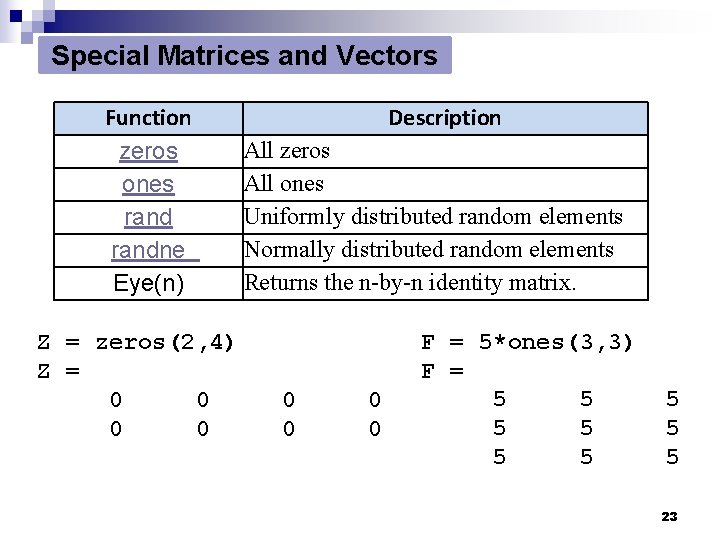The image size is (720, 540).
Task: Open the ones function link
Action: click(148, 184)
